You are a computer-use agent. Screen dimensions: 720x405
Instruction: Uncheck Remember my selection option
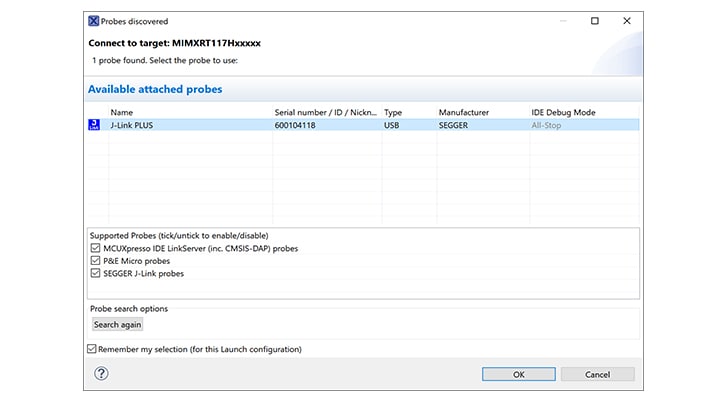point(92,349)
